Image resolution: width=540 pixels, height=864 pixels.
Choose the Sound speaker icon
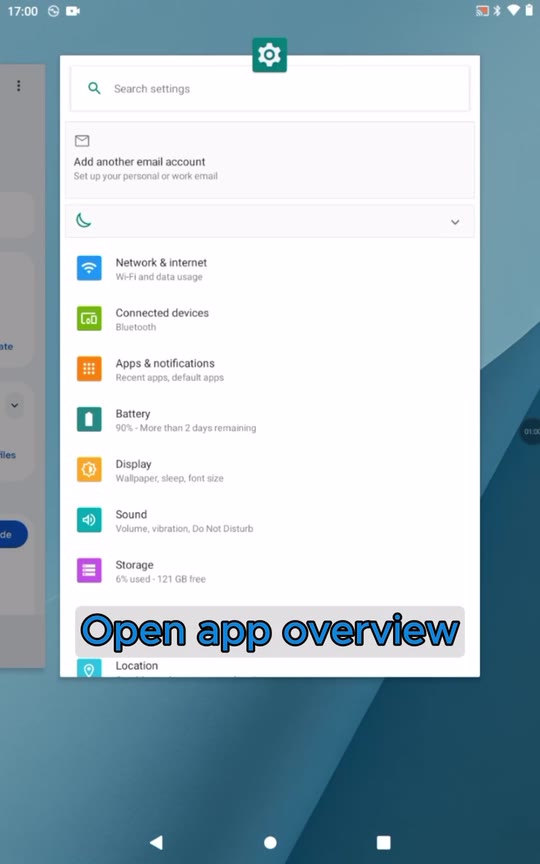click(x=89, y=520)
